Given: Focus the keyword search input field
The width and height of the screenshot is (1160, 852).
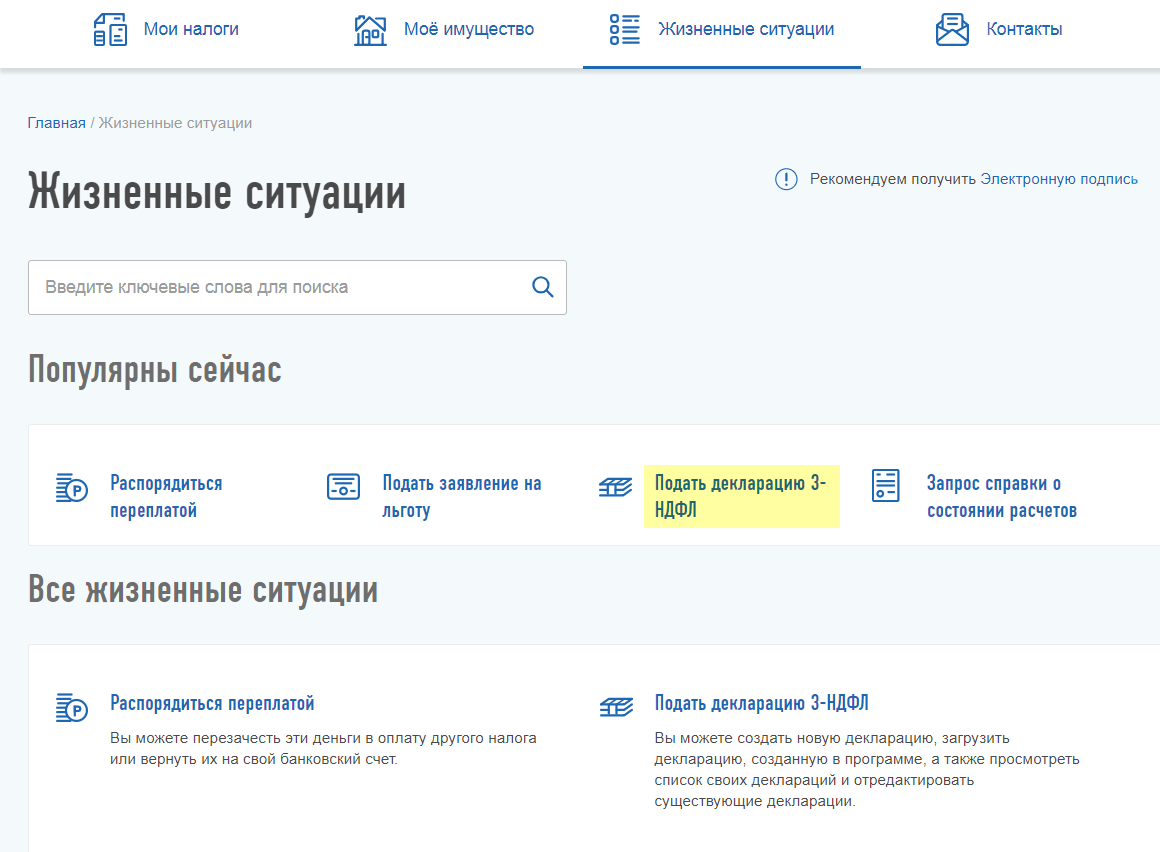Looking at the screenshot, I should [297, 287].
